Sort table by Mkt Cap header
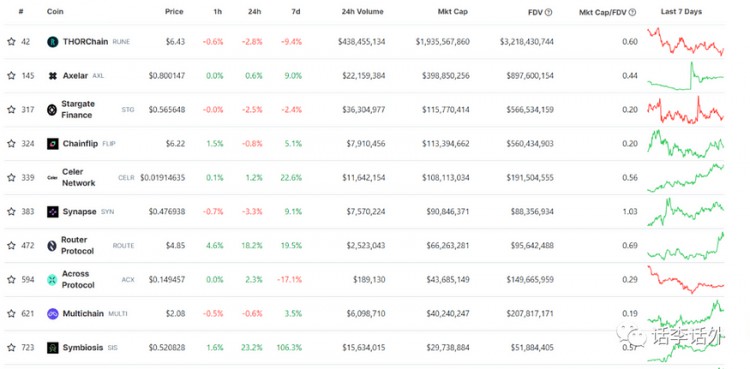 [453, 11]
